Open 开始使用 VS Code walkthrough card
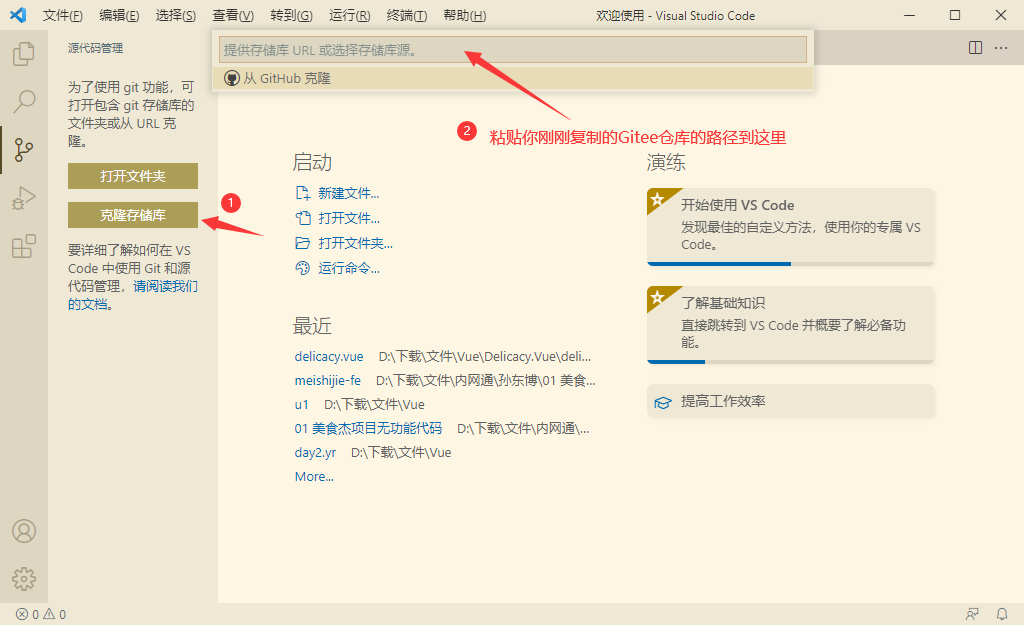 790,227
